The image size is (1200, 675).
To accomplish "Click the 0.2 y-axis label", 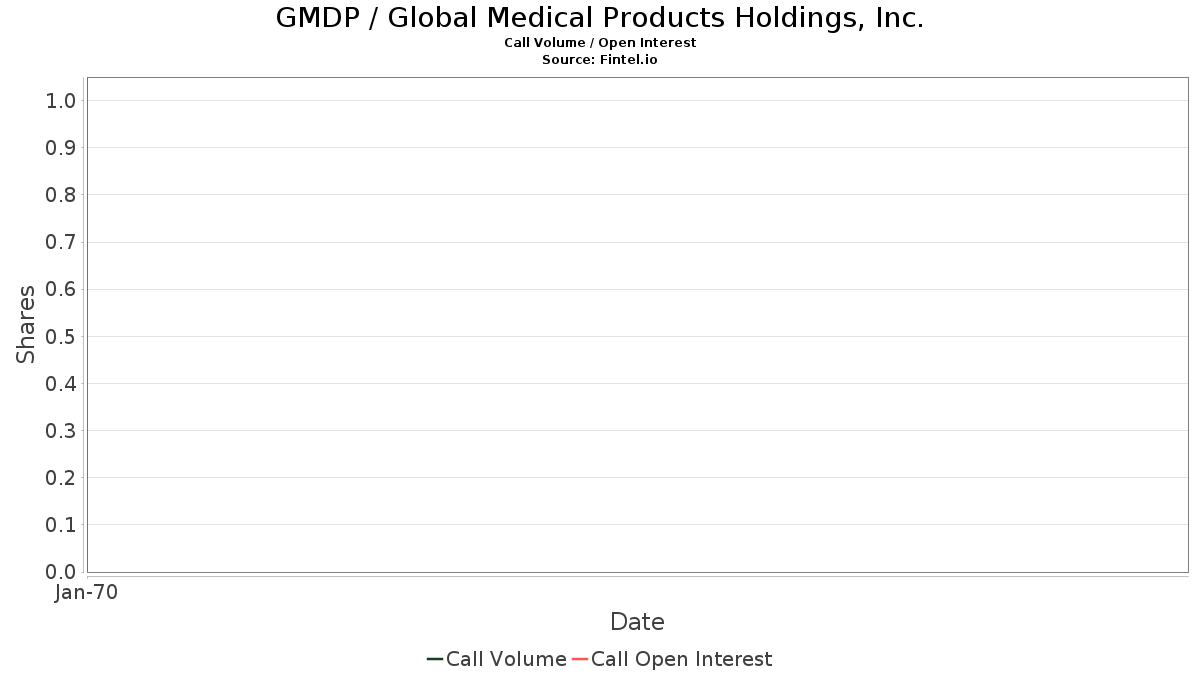I will pos(61,478).
